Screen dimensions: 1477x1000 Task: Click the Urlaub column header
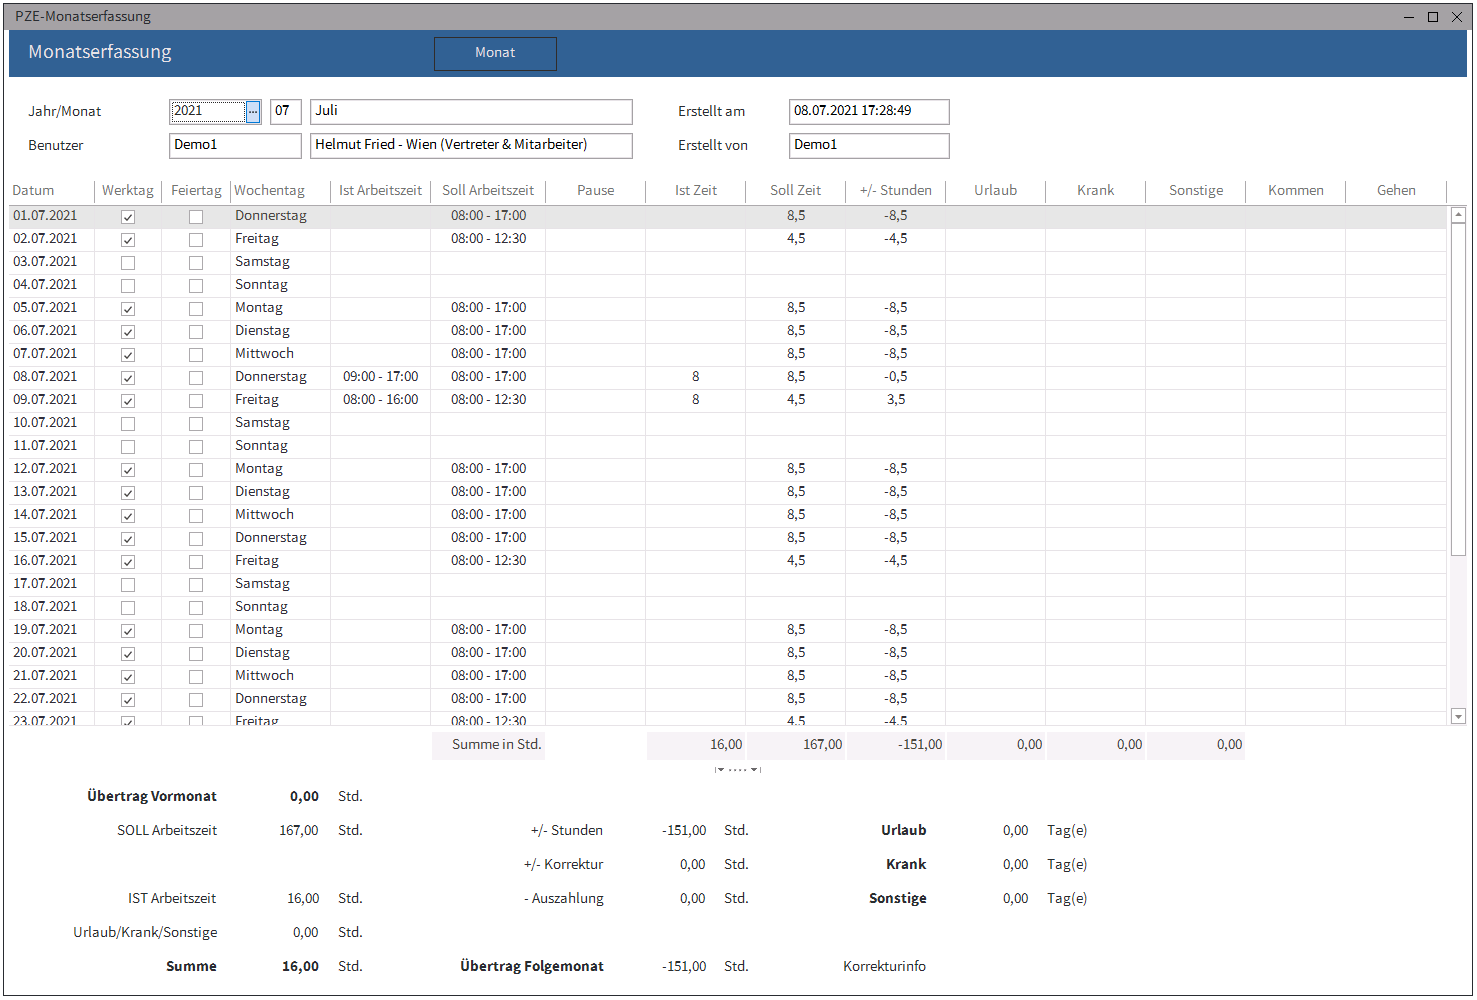coord(996,190)
